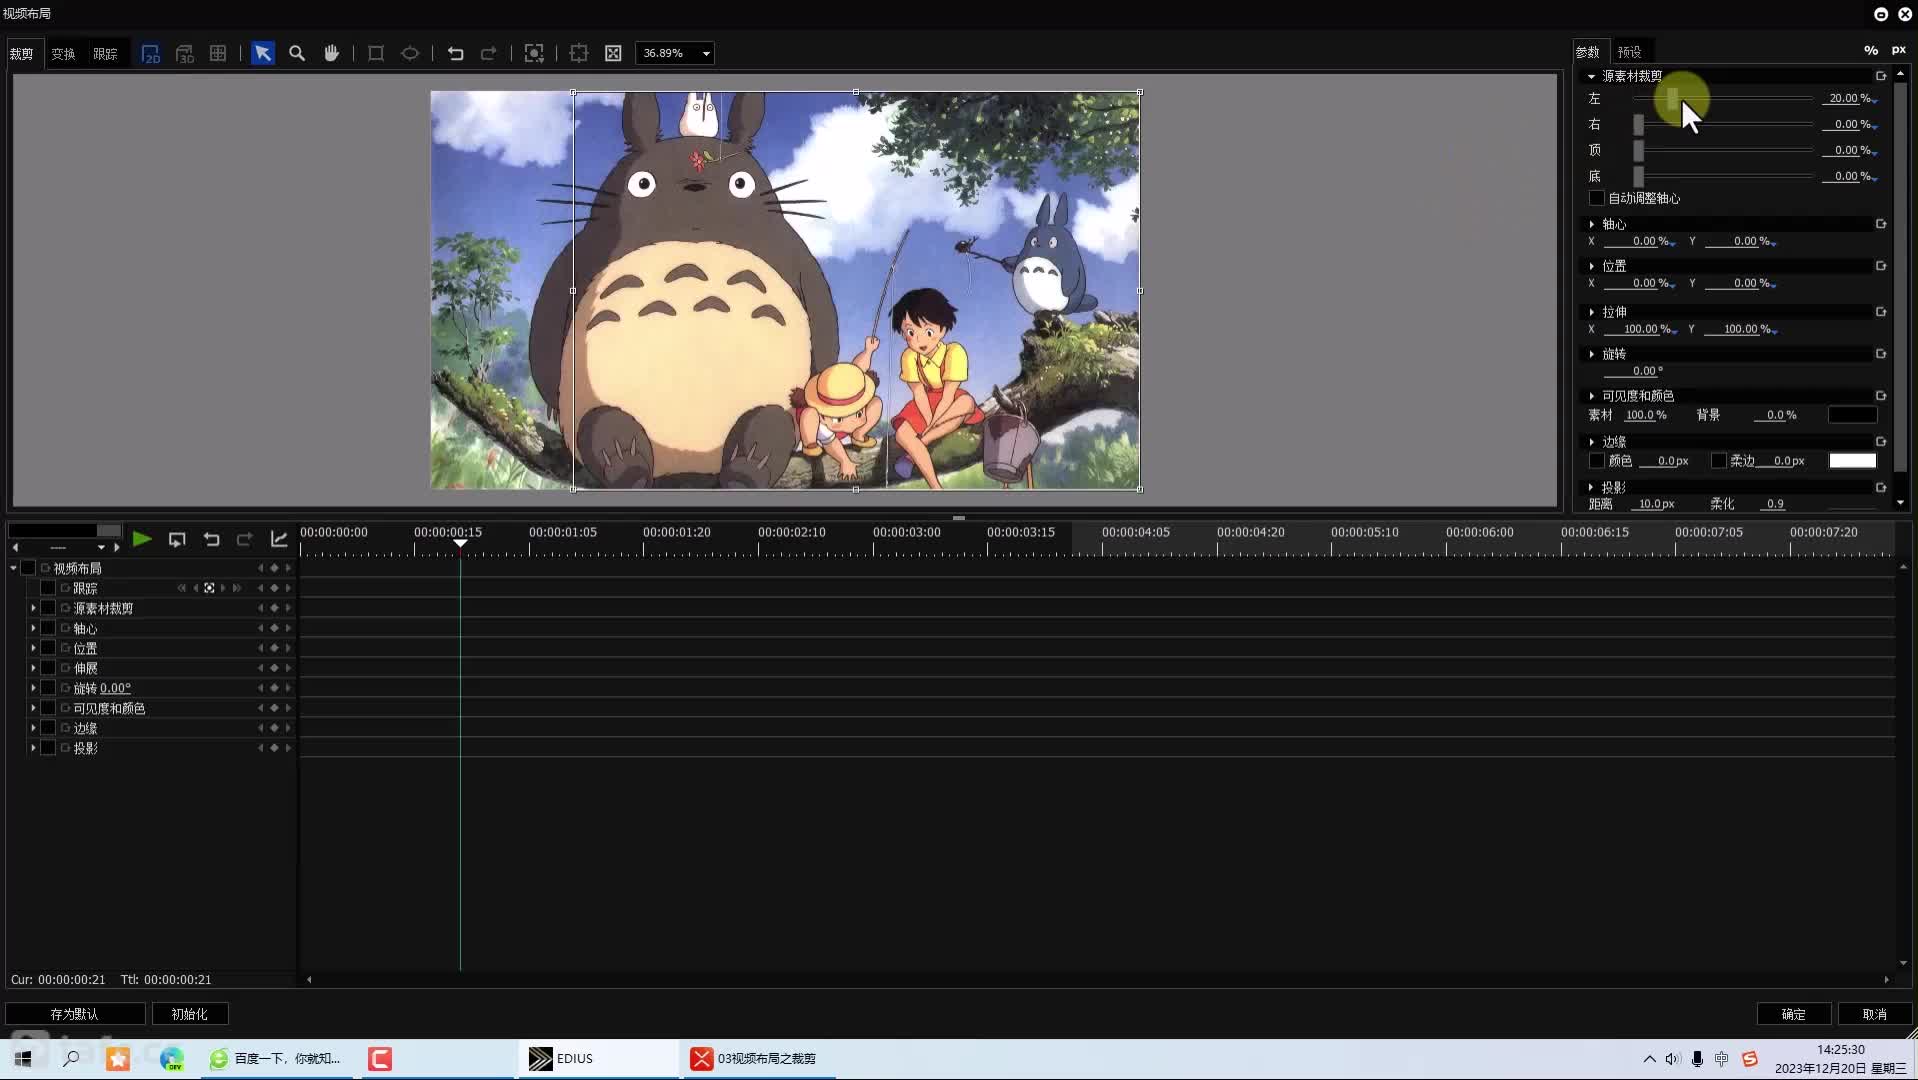Expand the 位置 timeline row
1918x1080 pixels.
pos(33,648)
